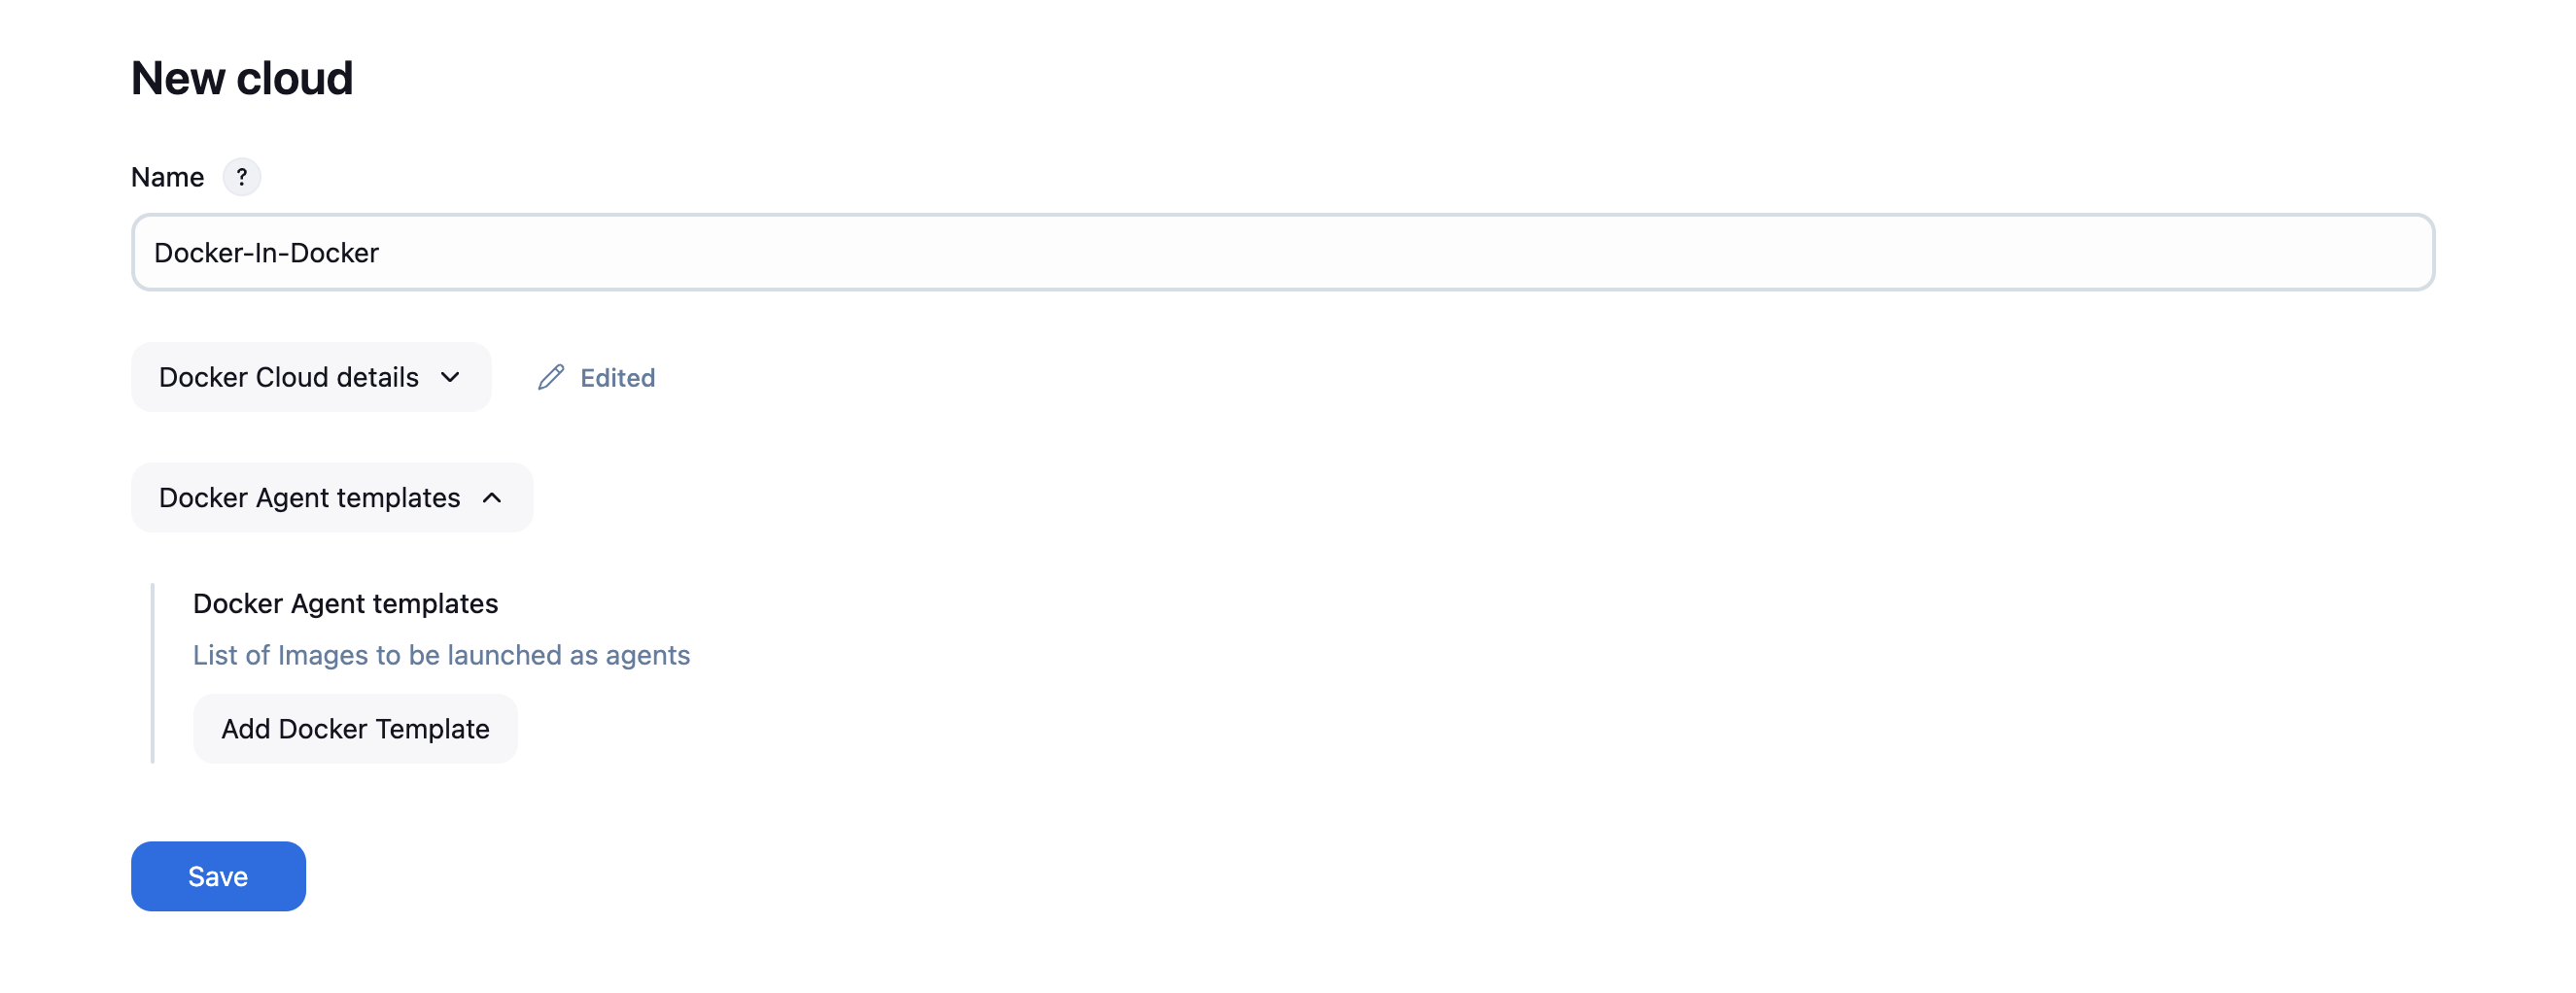Click the List of Images description text
The height and width of the screenshot is (993, 2576).
point(441,655)
